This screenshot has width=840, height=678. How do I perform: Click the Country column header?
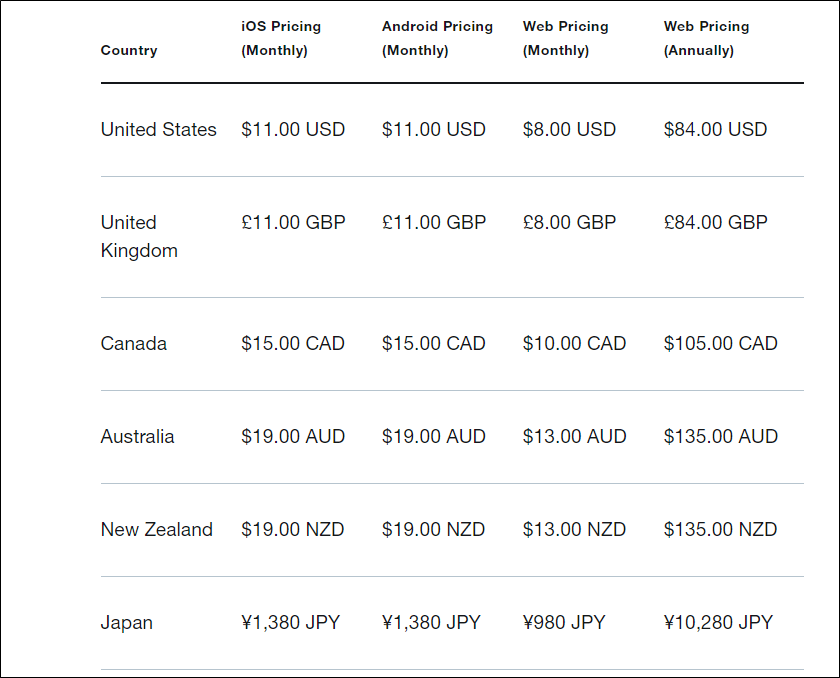[x=129, y=50]
